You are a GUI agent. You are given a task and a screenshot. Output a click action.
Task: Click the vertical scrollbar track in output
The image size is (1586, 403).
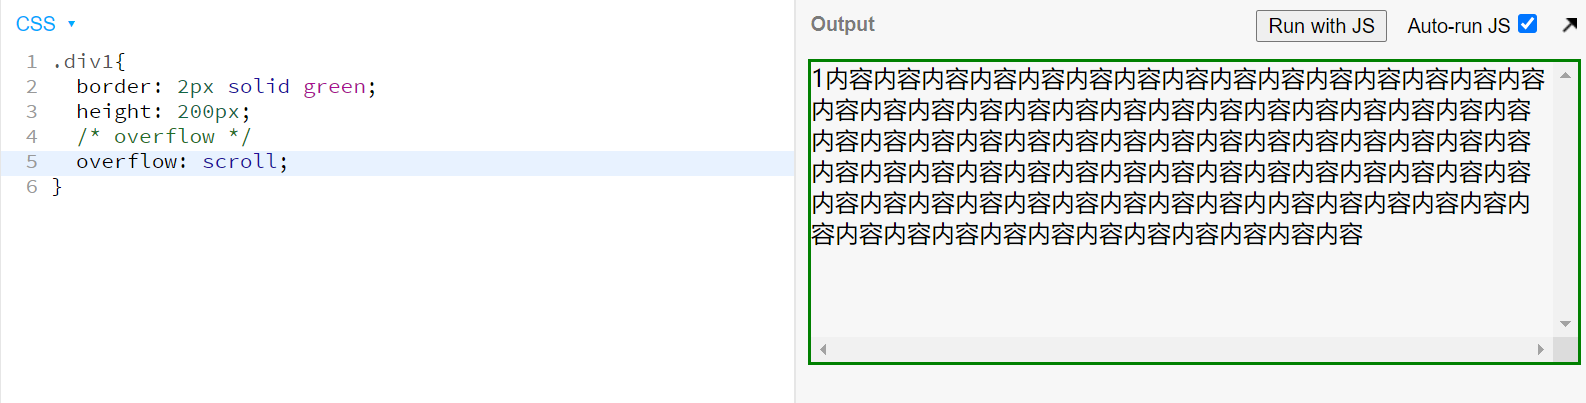coord(1565,200)
